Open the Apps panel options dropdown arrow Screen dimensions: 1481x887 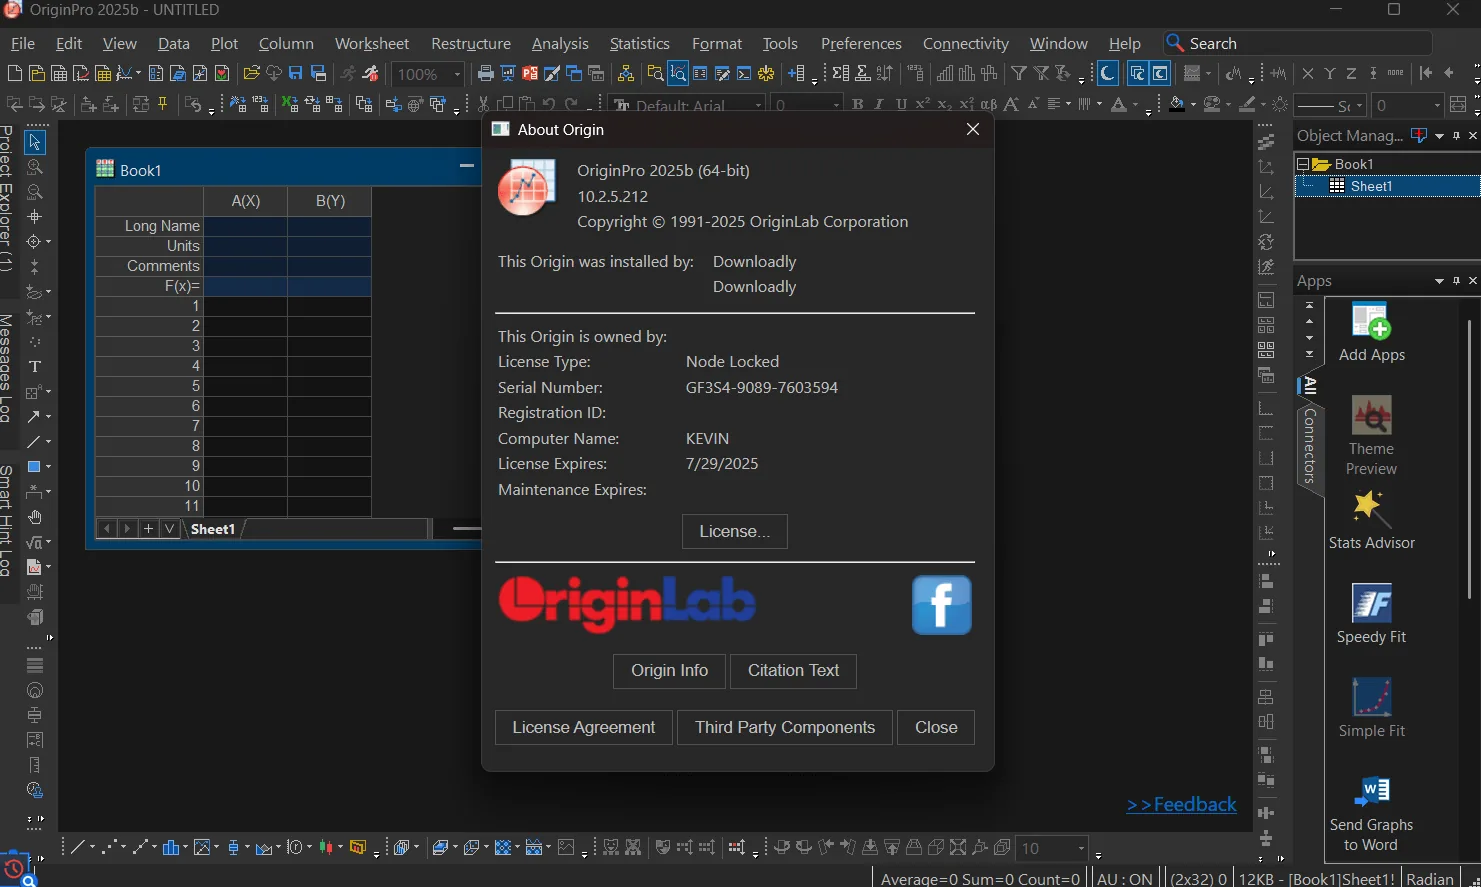tap(1439, 281)
